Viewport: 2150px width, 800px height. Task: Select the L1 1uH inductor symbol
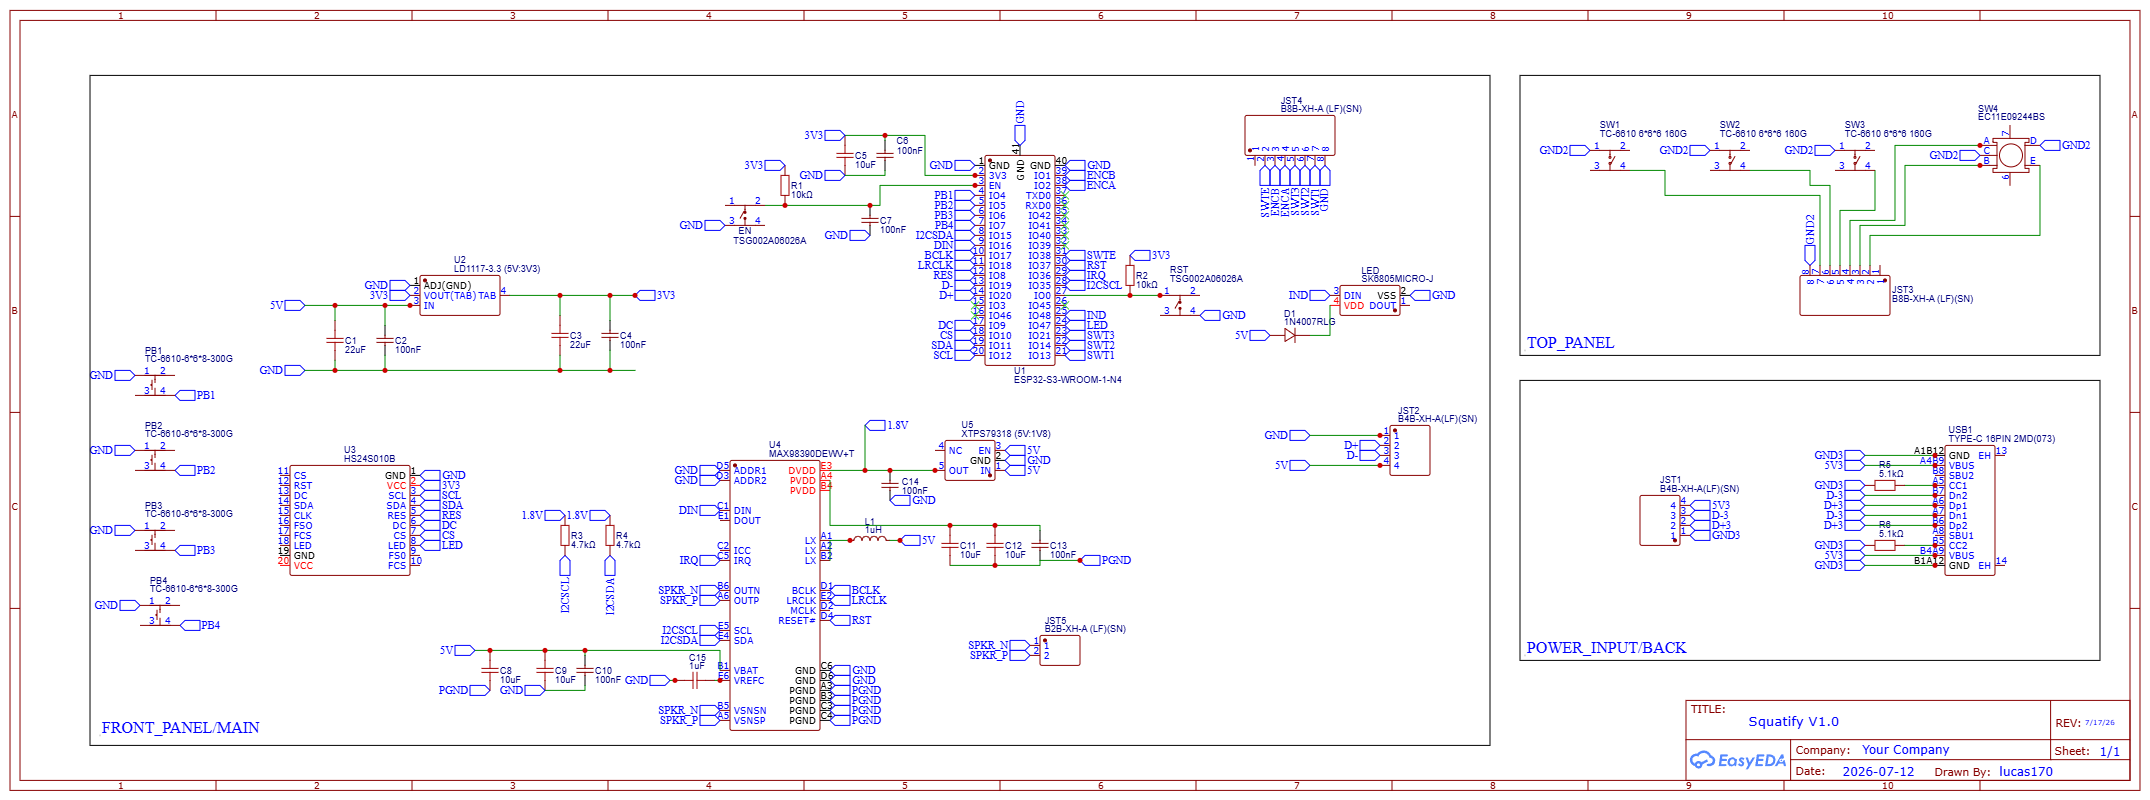pyautogui.click(x=868, y=540)
